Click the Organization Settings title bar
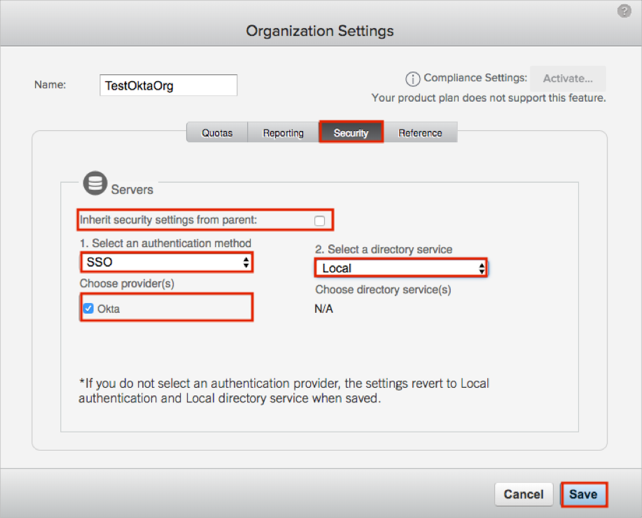The width and height of the screenshot is (642, 518). pyautogui.click(x=320, y=31)
